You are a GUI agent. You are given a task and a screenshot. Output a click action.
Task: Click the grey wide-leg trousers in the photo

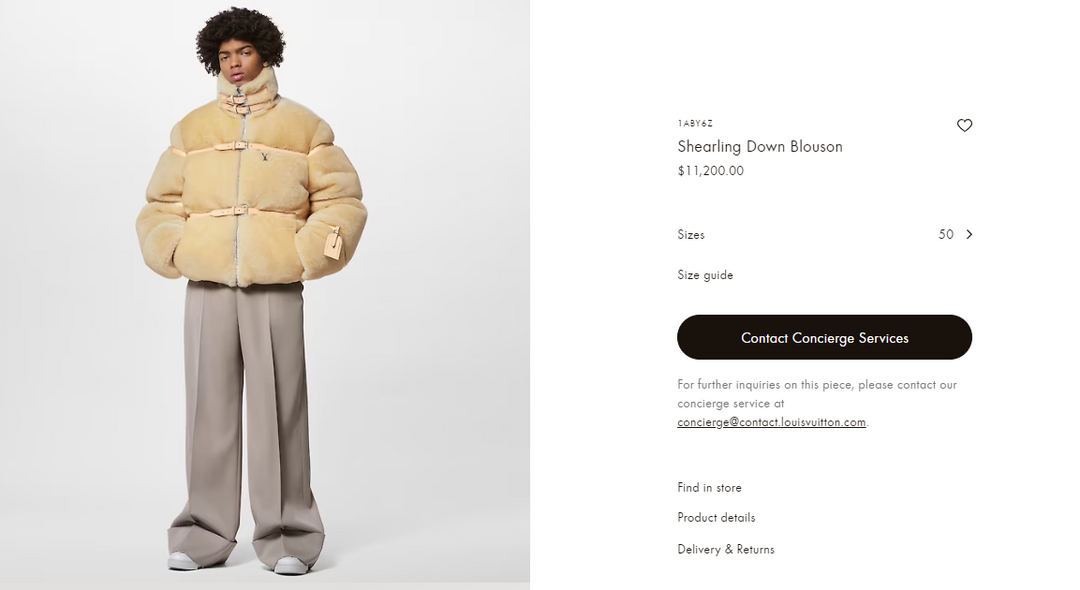coord(247,420)
